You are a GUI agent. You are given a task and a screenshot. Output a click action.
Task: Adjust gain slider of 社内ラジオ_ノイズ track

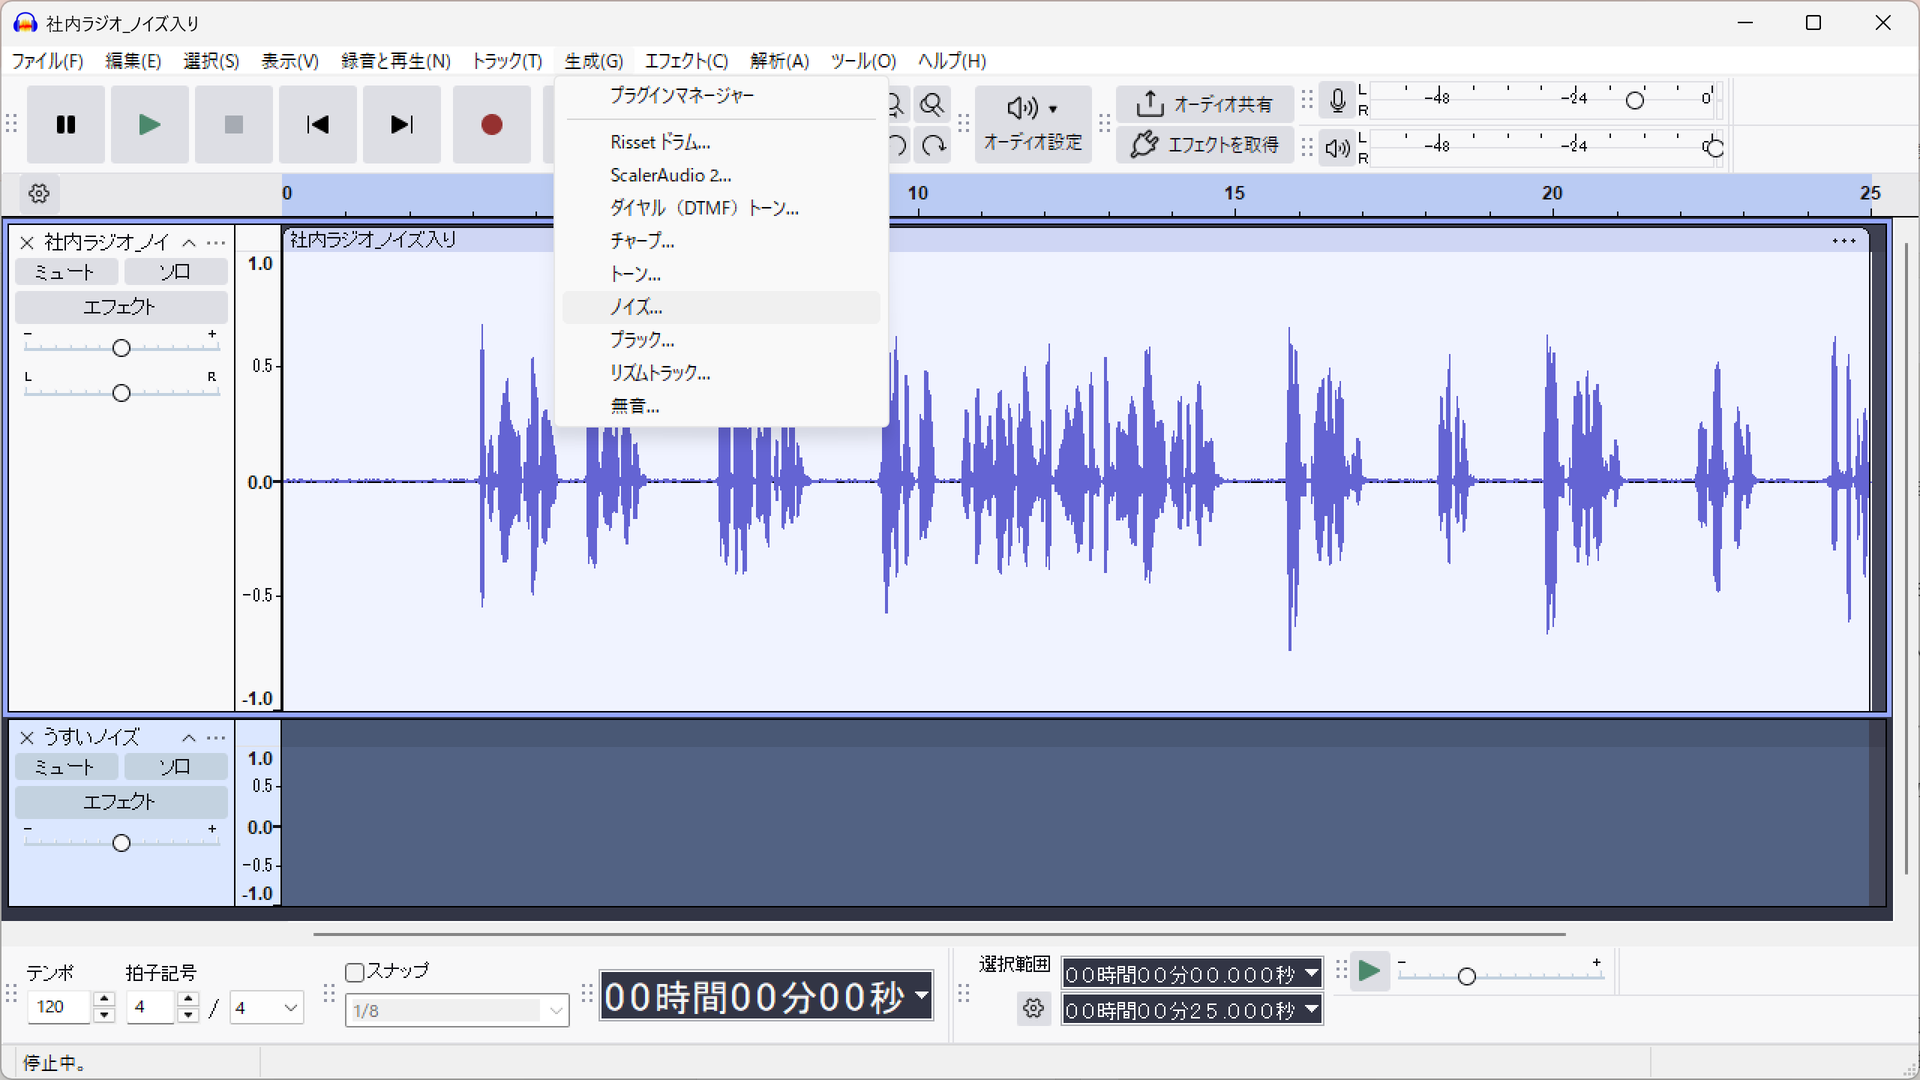(121, 348)
